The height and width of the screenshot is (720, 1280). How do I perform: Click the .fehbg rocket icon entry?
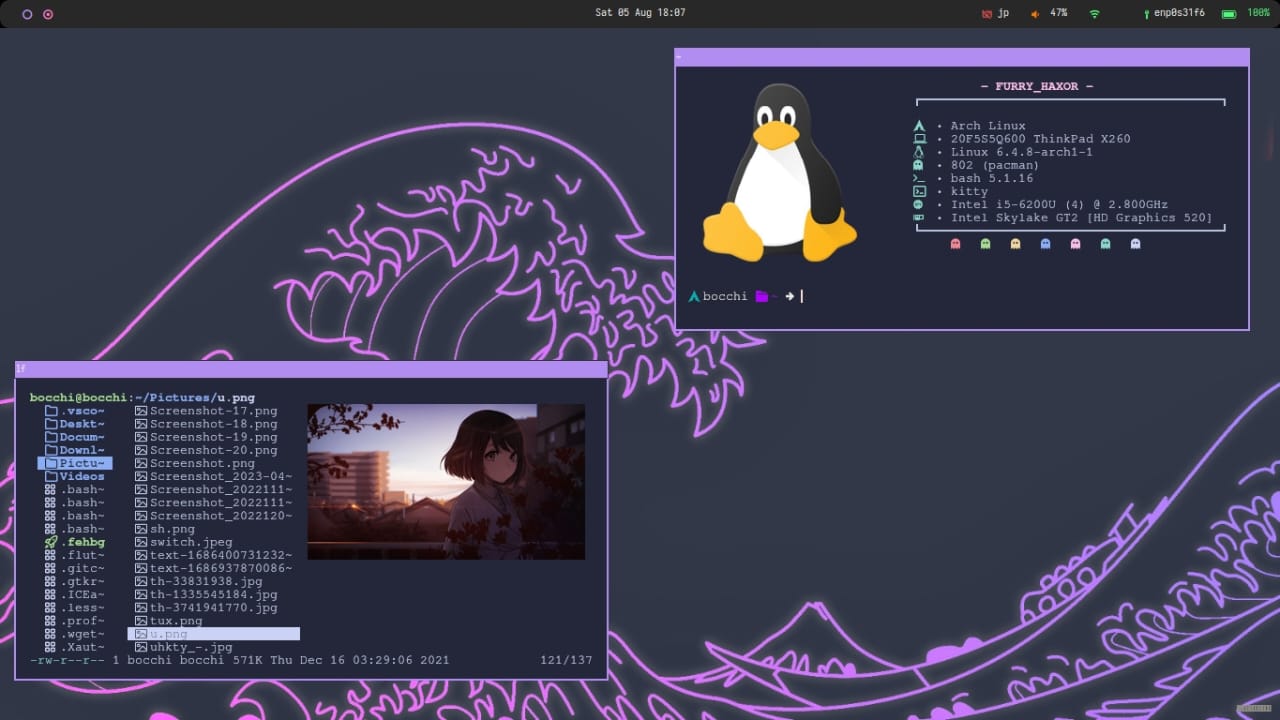click(x=75, y=542)
